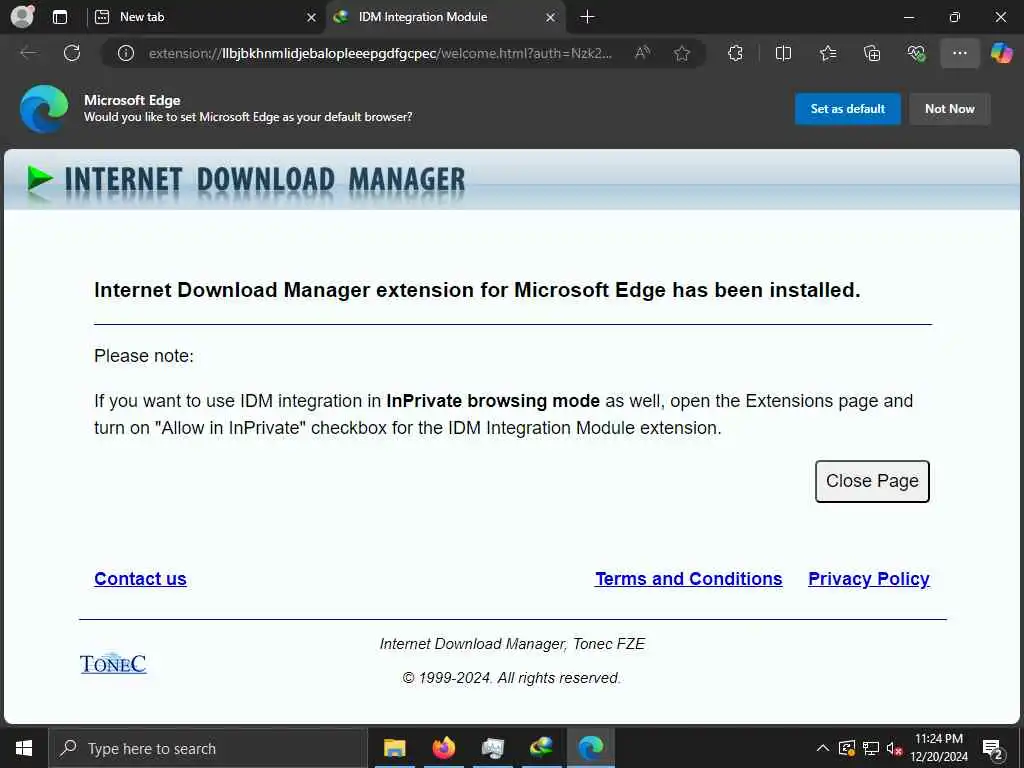
Task: Open the Internet Download Manager taskbar icon
Action: [541, 748]
